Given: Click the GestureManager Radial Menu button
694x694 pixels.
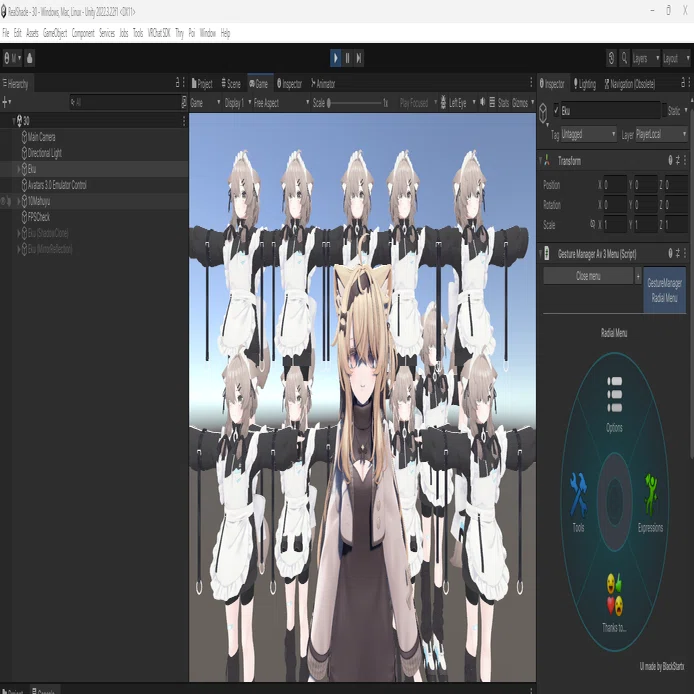Looking at the screenshot, I should (664, 290).
